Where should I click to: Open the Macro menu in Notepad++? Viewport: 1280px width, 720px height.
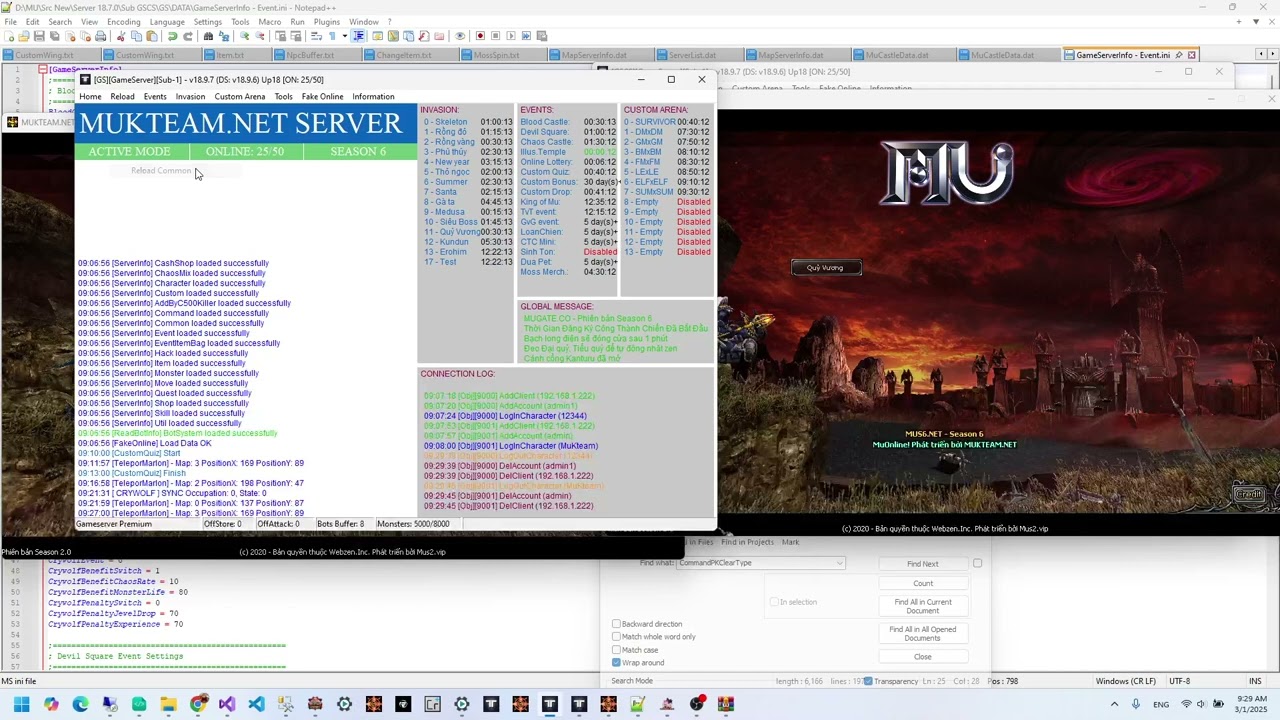pyautogui.click(x=270, y=22)
